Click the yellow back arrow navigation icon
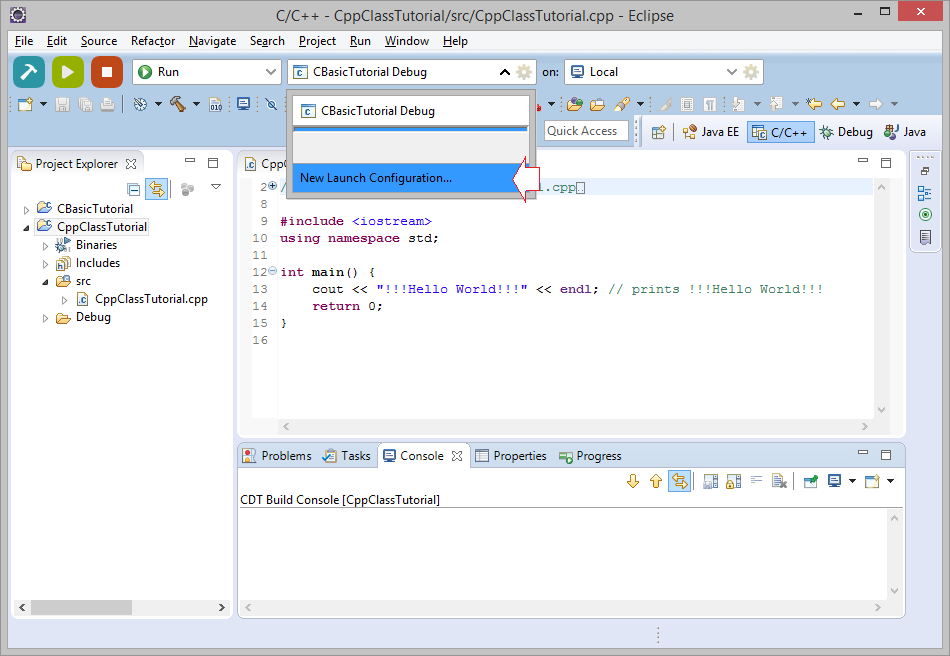This screenshot has width=950, height=656. click(x=838, y=104)
